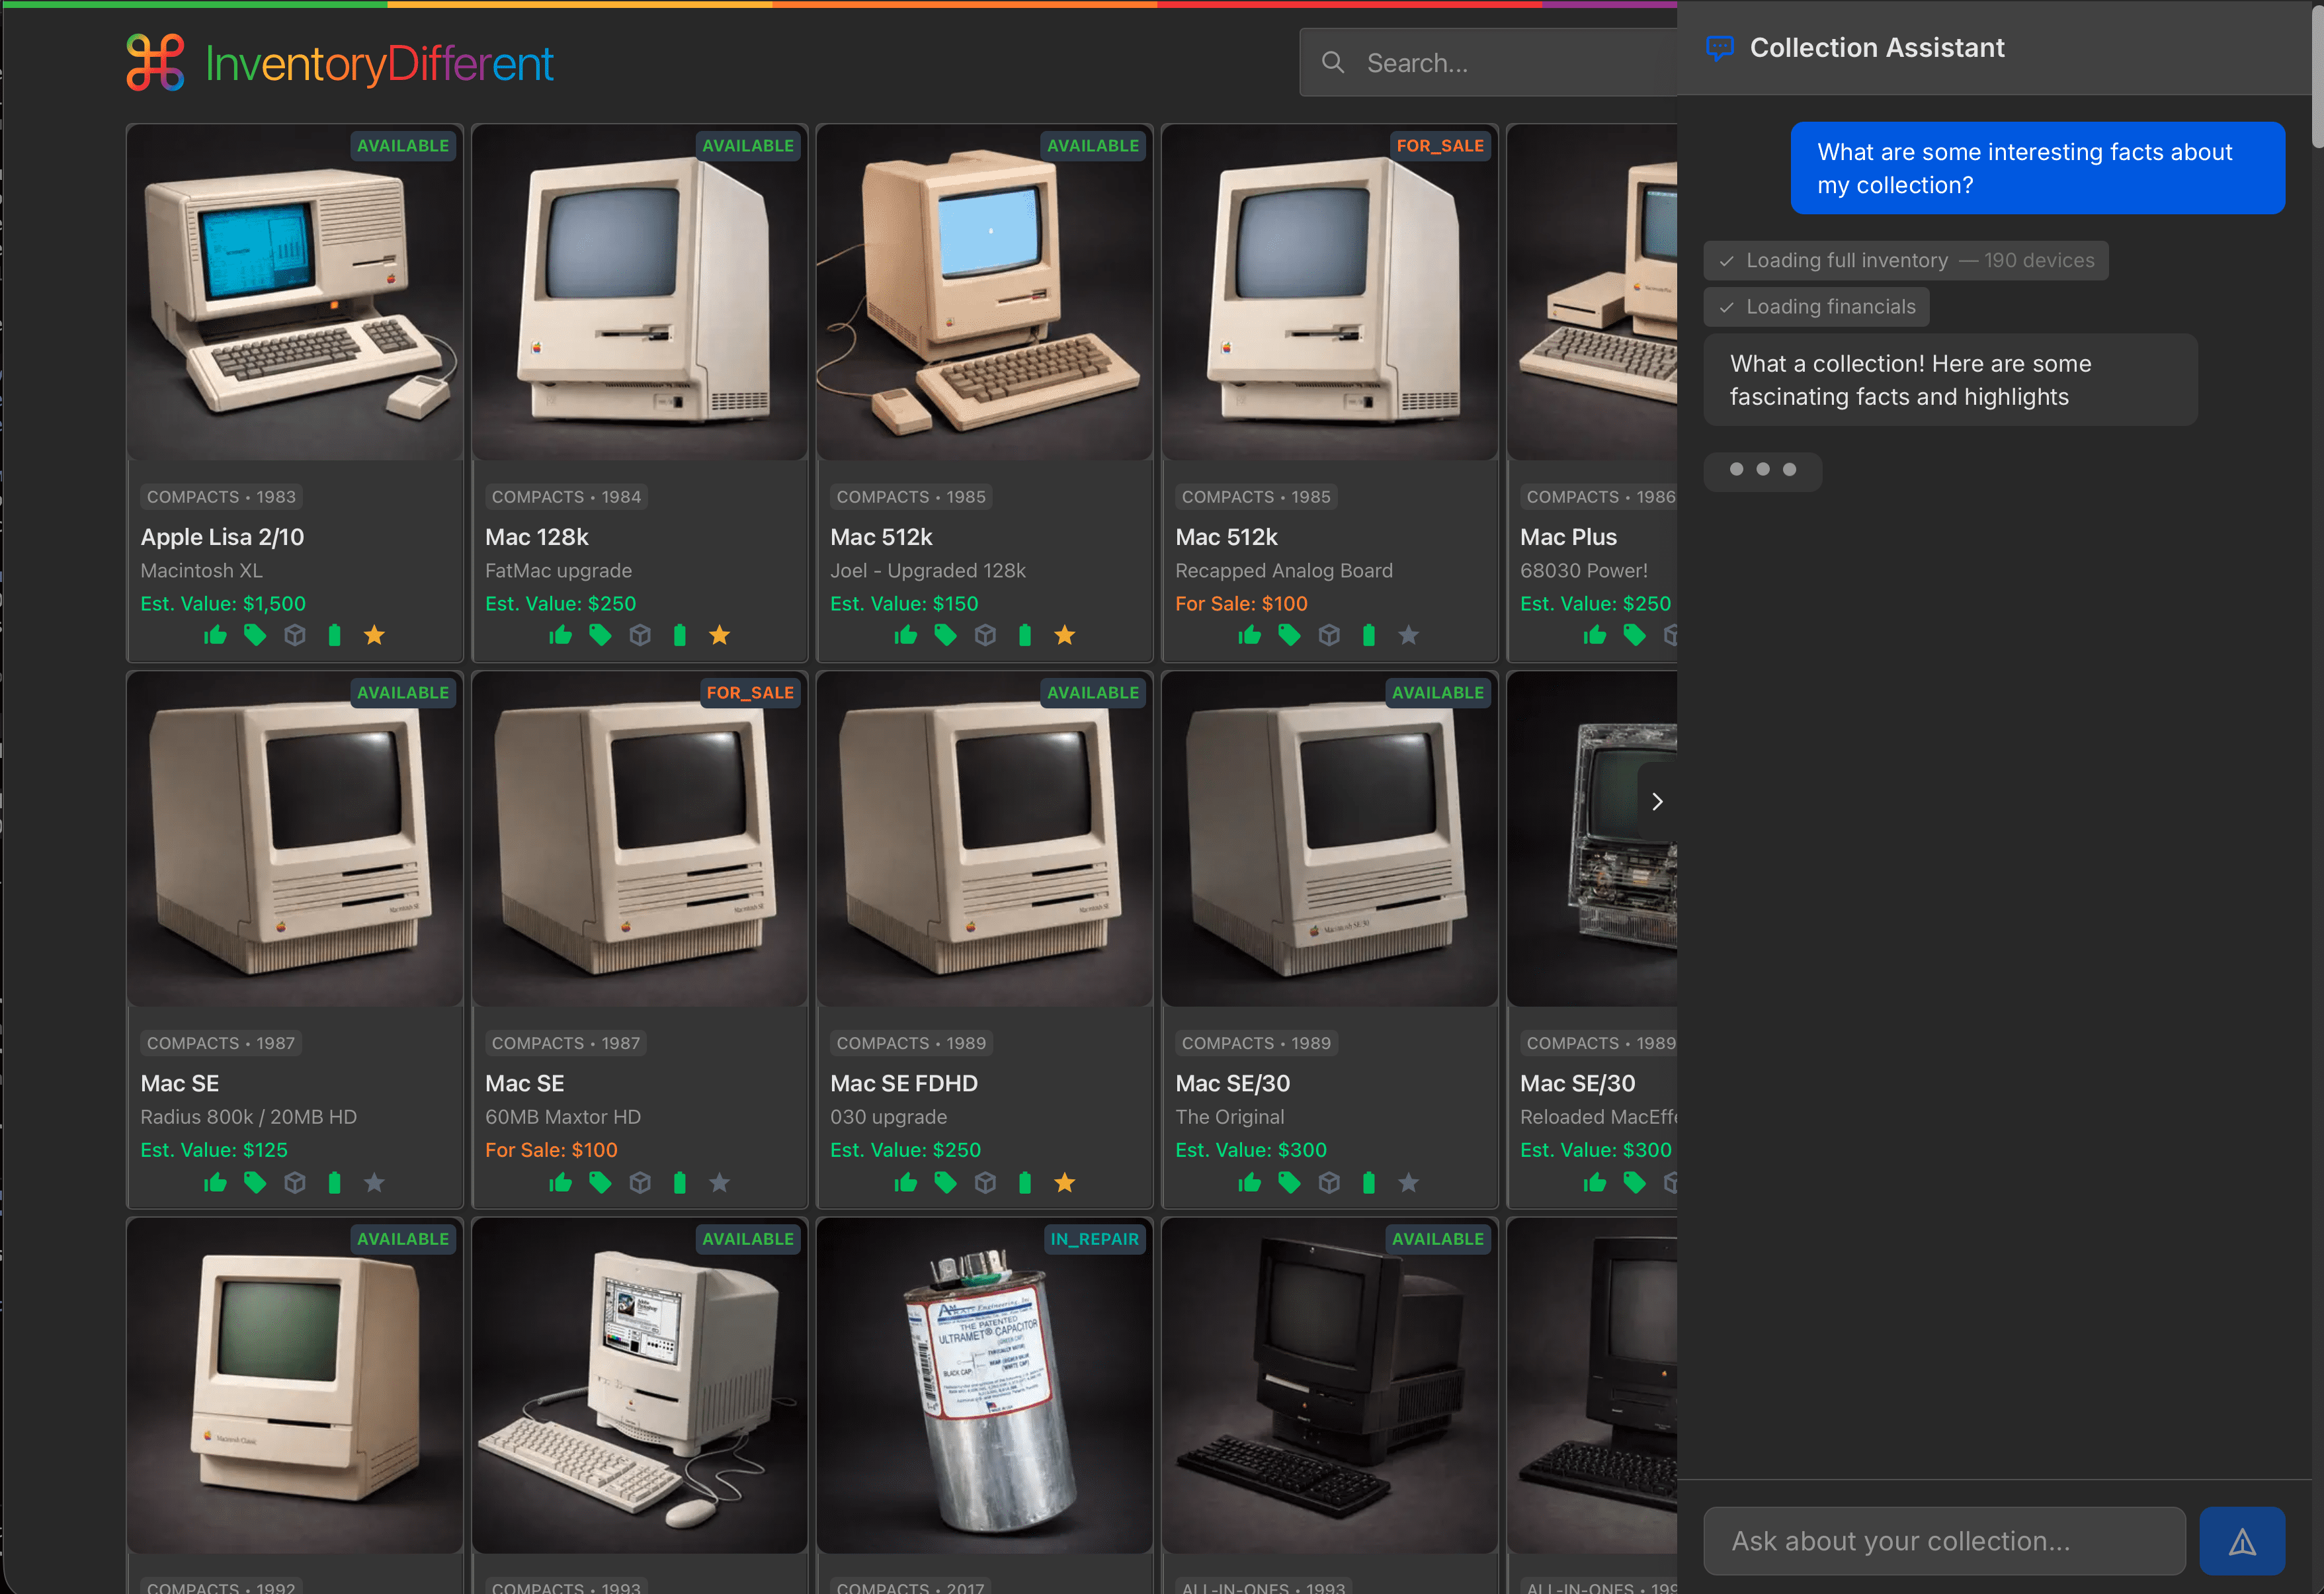2324x1594 pixels.
Task: Expand the Loading full inventory step
Action: click(1905, 261)
